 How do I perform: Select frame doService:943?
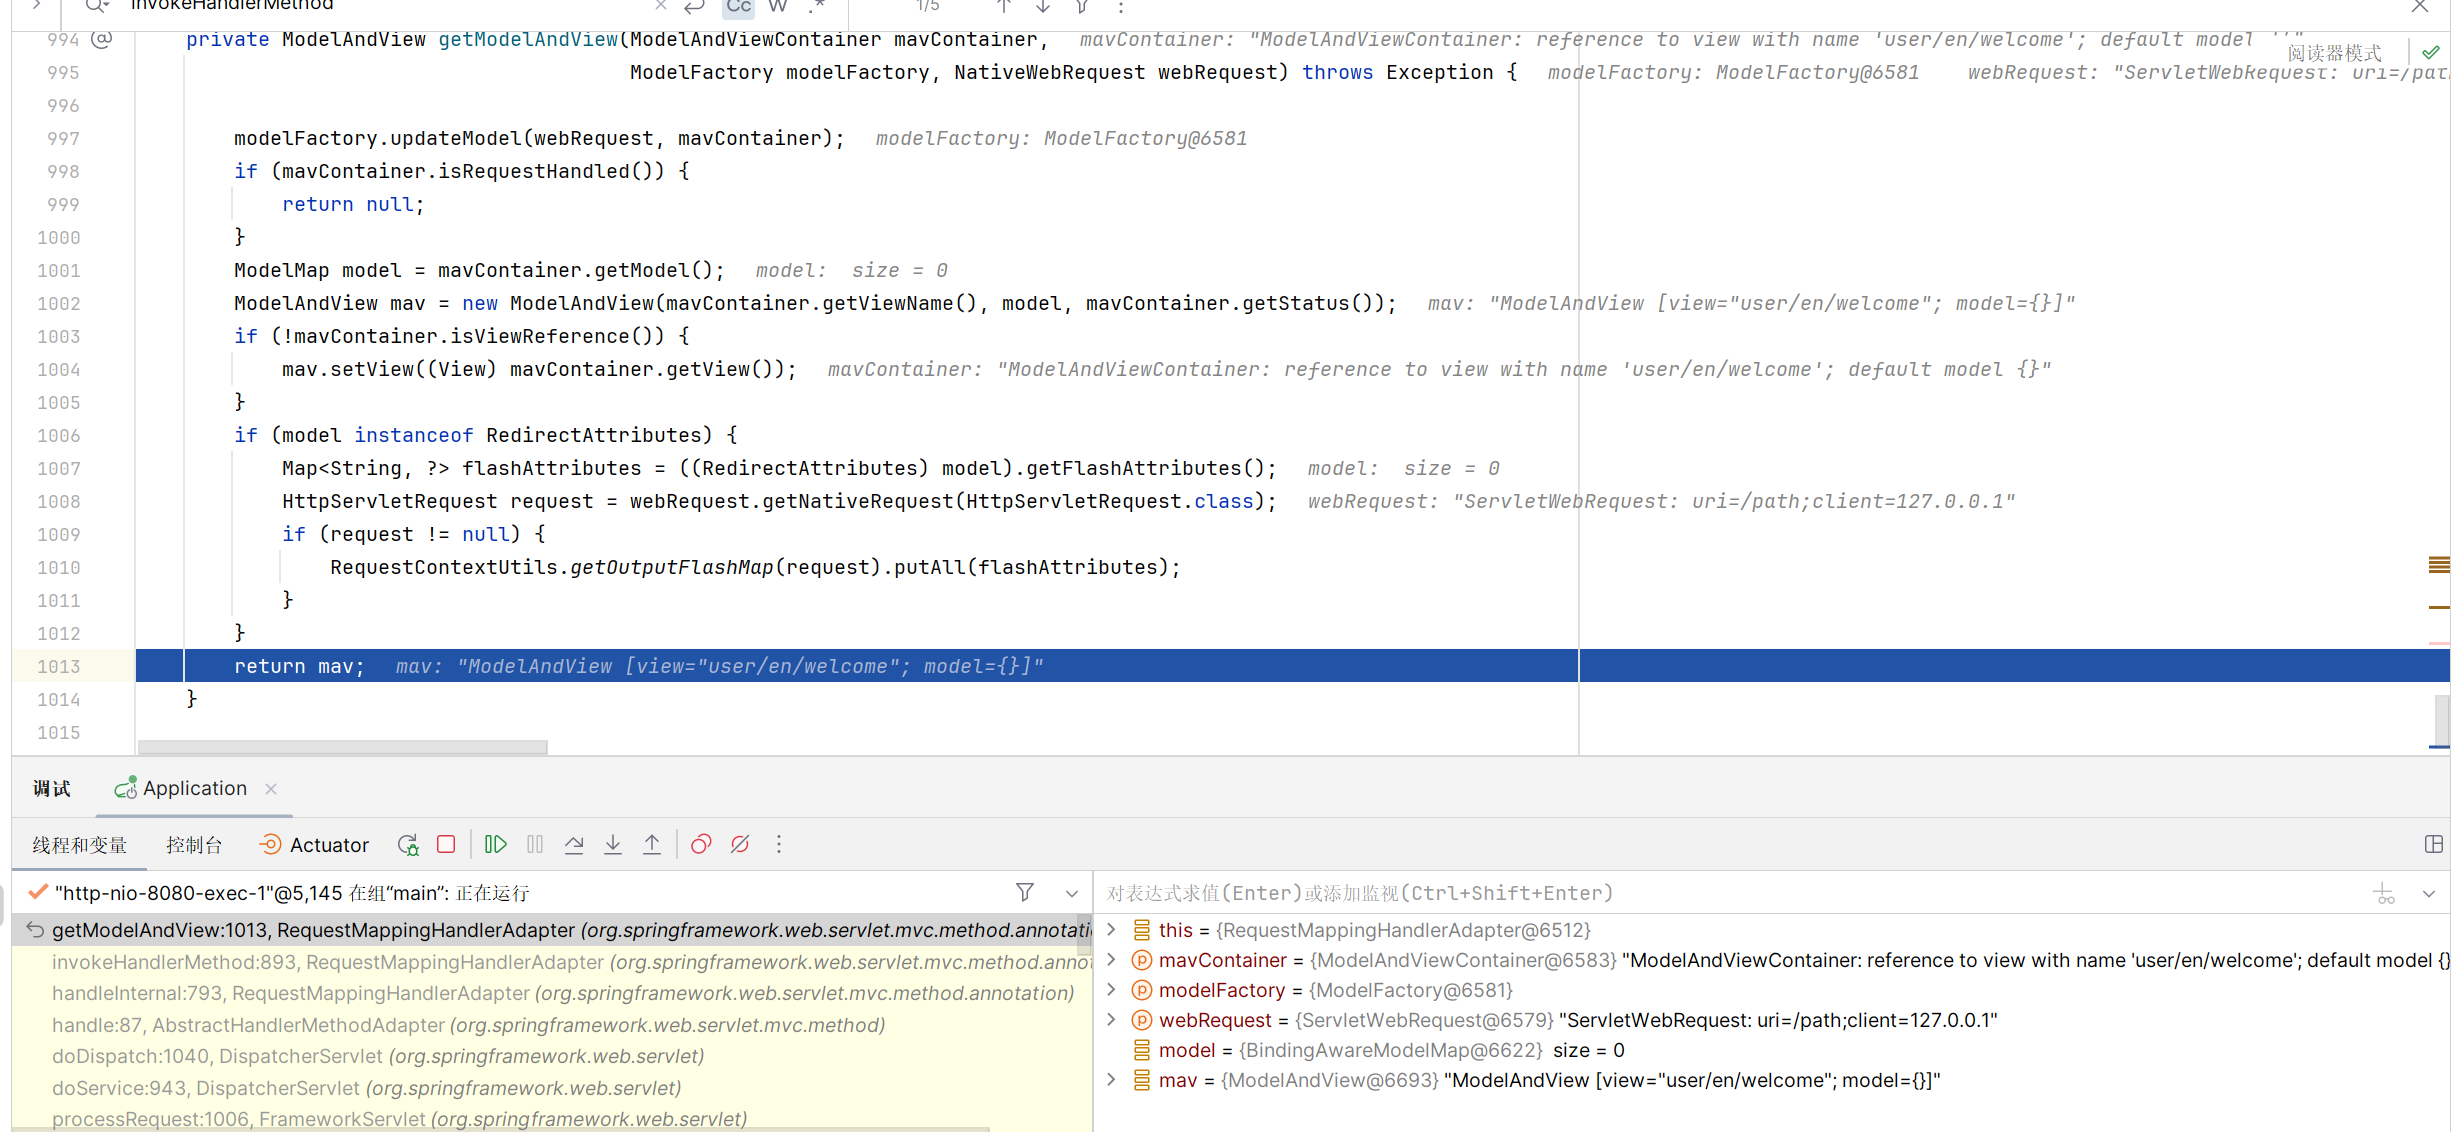point(552,1088)
